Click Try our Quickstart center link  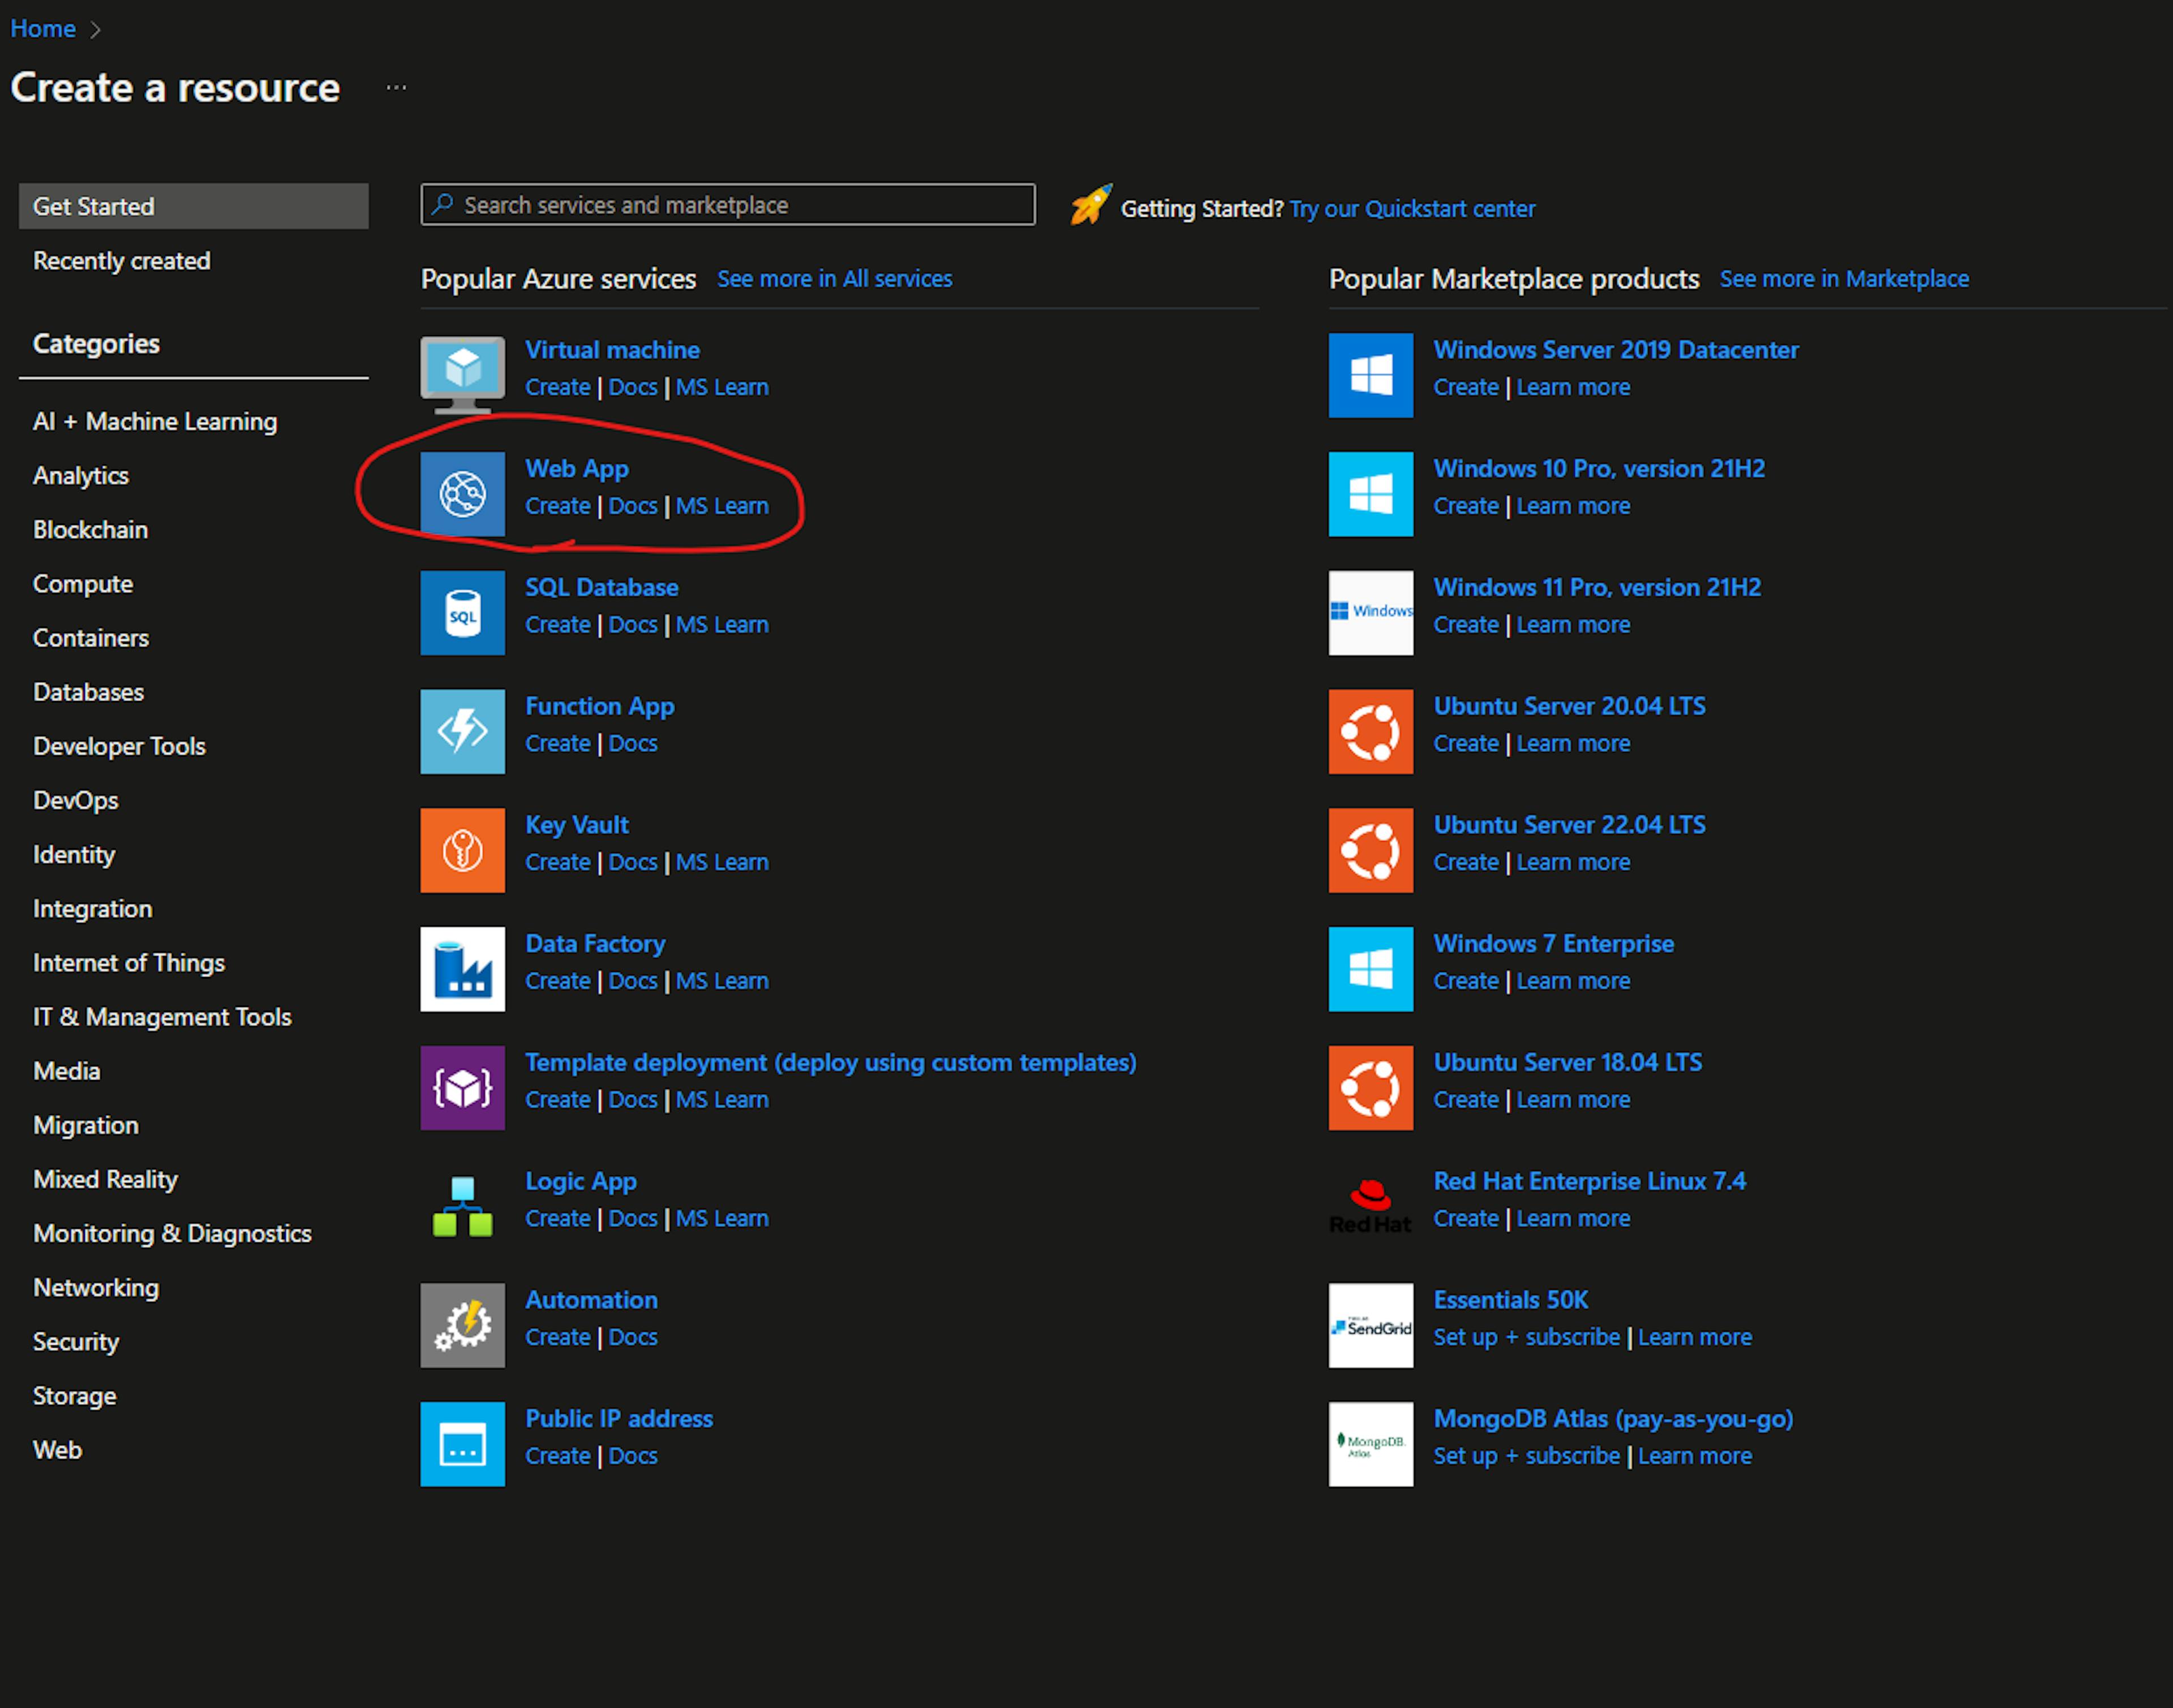(x=1412, y=209)
